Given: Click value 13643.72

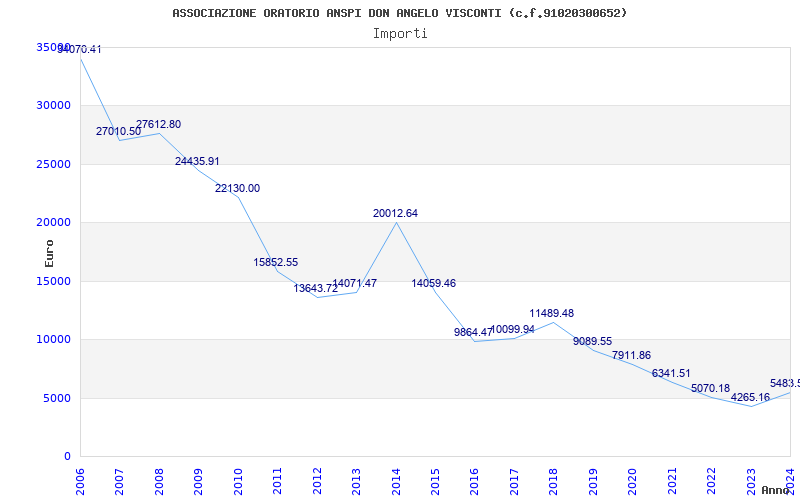Looking at the screenshot, I should [315, 288].
